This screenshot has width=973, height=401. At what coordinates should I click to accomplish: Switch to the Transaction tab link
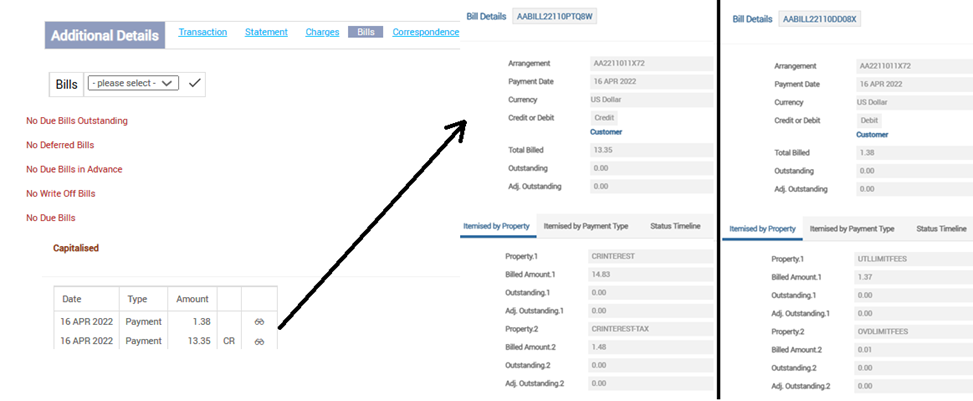pyautogui.click(x=203, y=32)
